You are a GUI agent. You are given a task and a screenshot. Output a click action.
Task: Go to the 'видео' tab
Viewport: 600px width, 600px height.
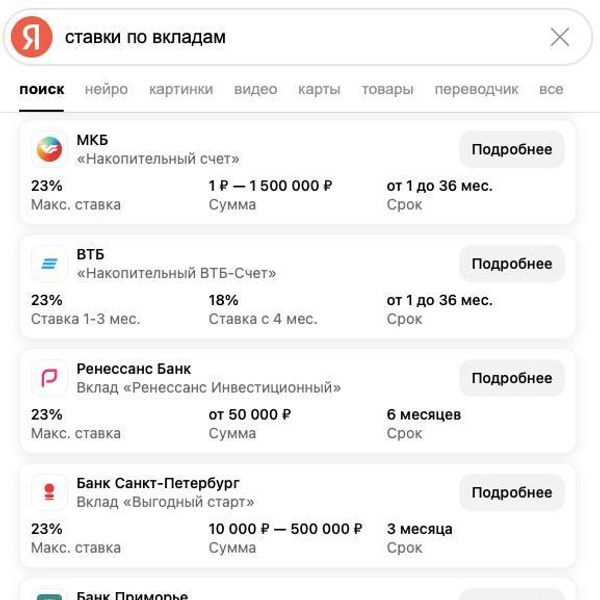point(255,89)
